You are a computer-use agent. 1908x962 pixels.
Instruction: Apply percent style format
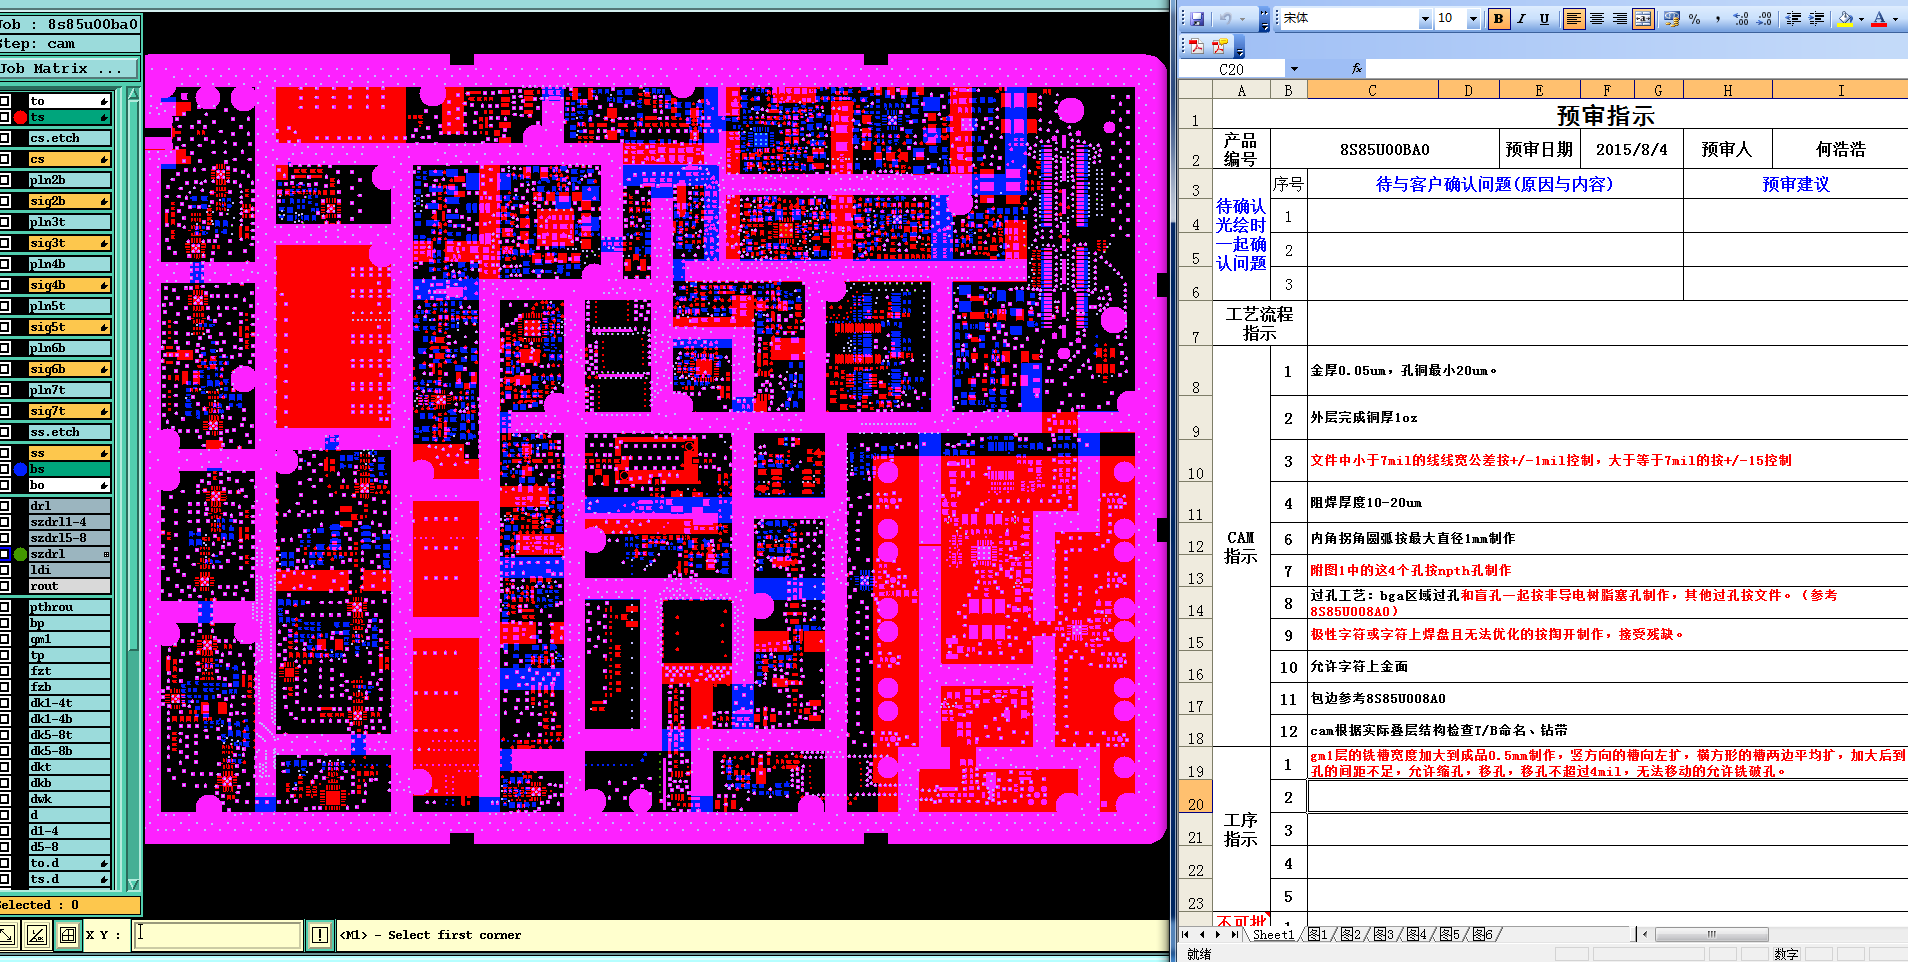click(1695, 19)
